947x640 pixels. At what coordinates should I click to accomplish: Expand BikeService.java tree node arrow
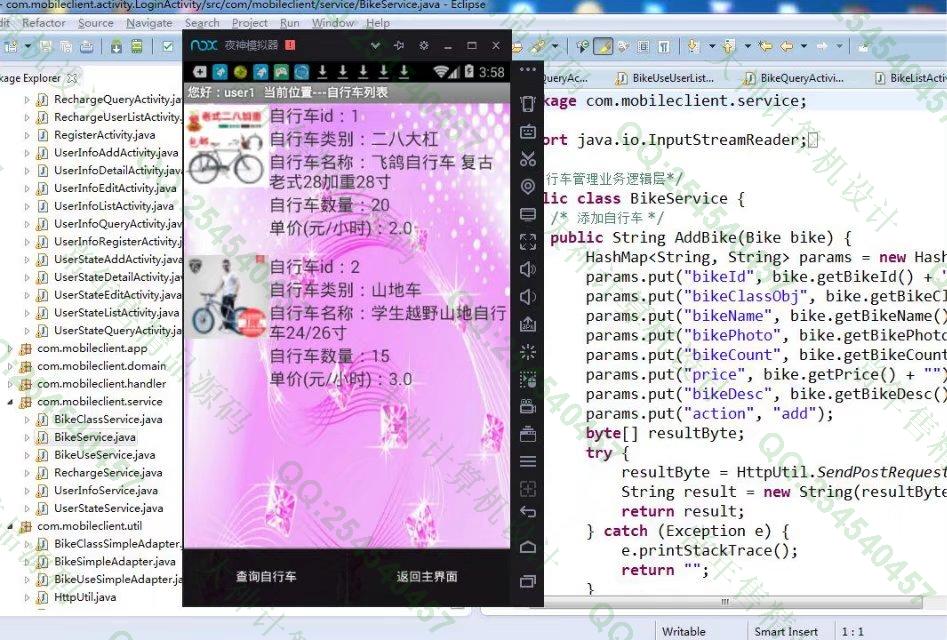(27, 437)
